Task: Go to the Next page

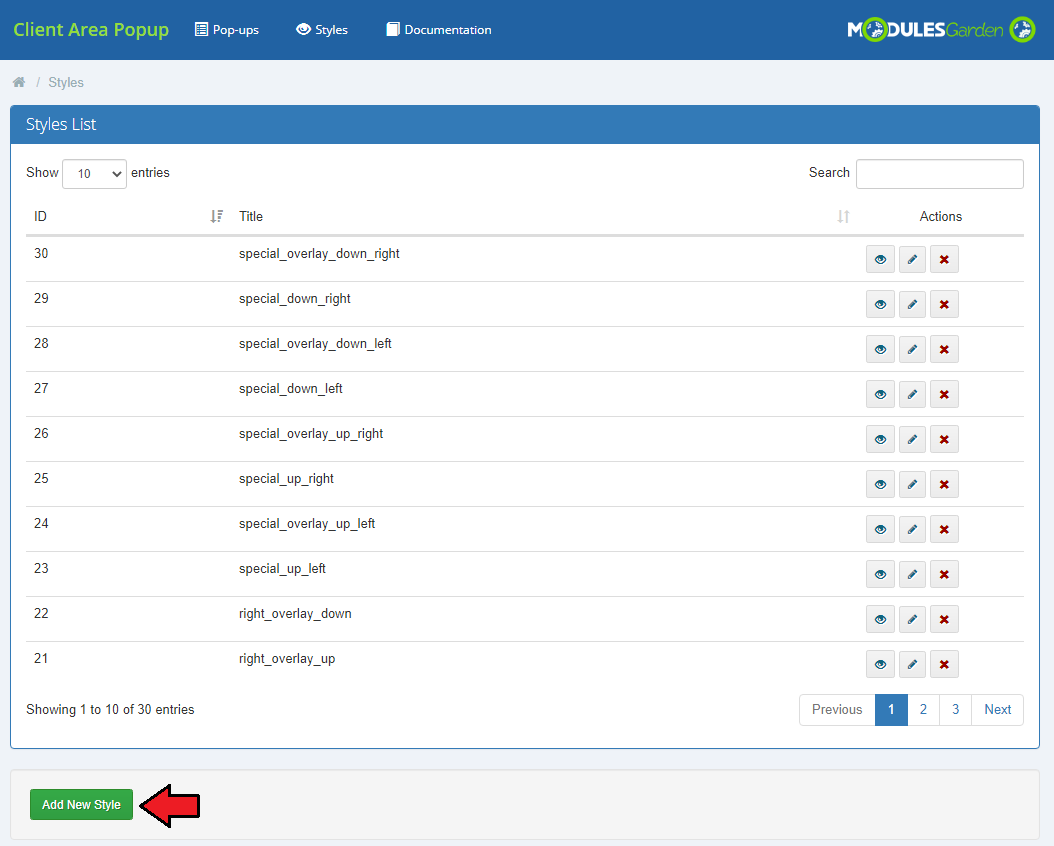Action: point(998,710)
